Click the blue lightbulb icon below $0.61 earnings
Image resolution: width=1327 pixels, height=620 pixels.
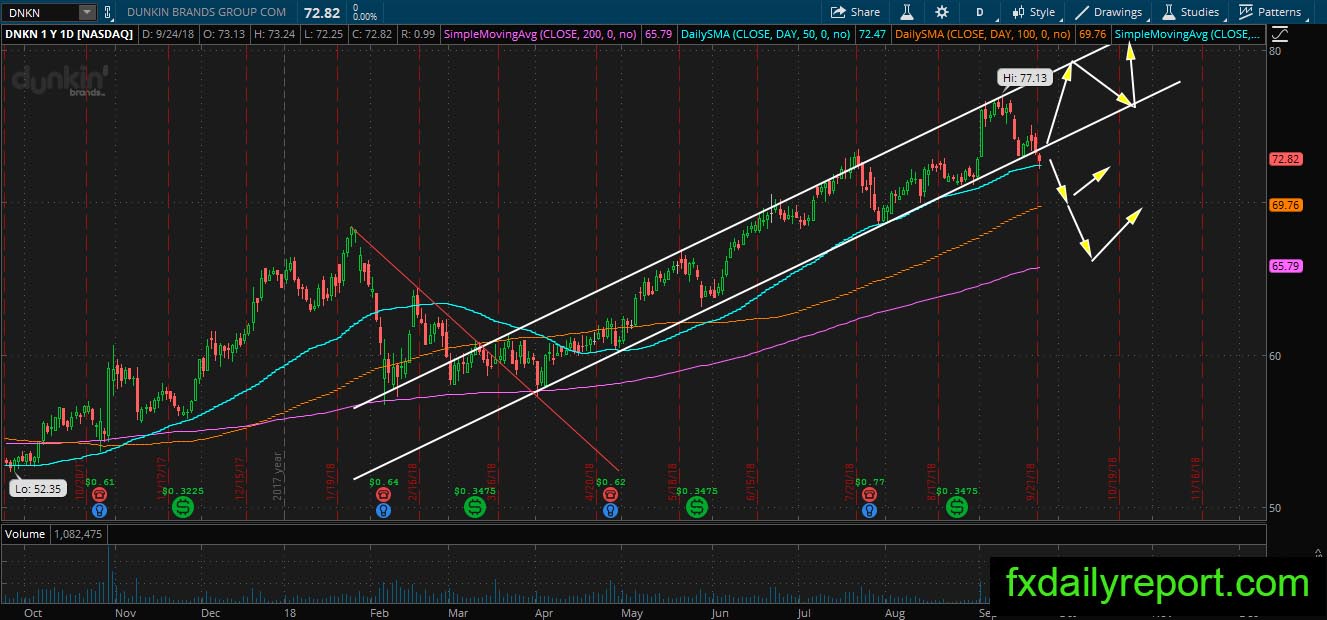pyautogui.click(x=99, y=509)
